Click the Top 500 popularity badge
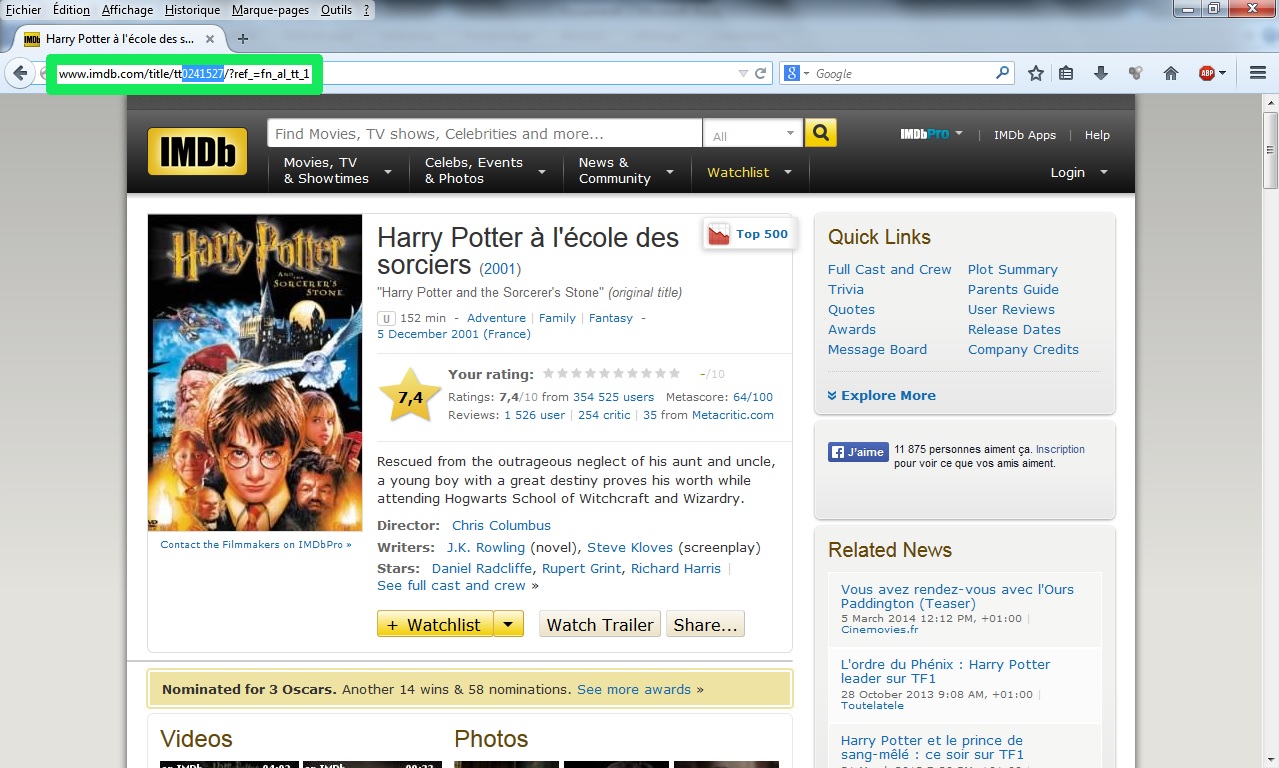The width and height of the screenshot is (1279, 768). [x=749, y=234]
